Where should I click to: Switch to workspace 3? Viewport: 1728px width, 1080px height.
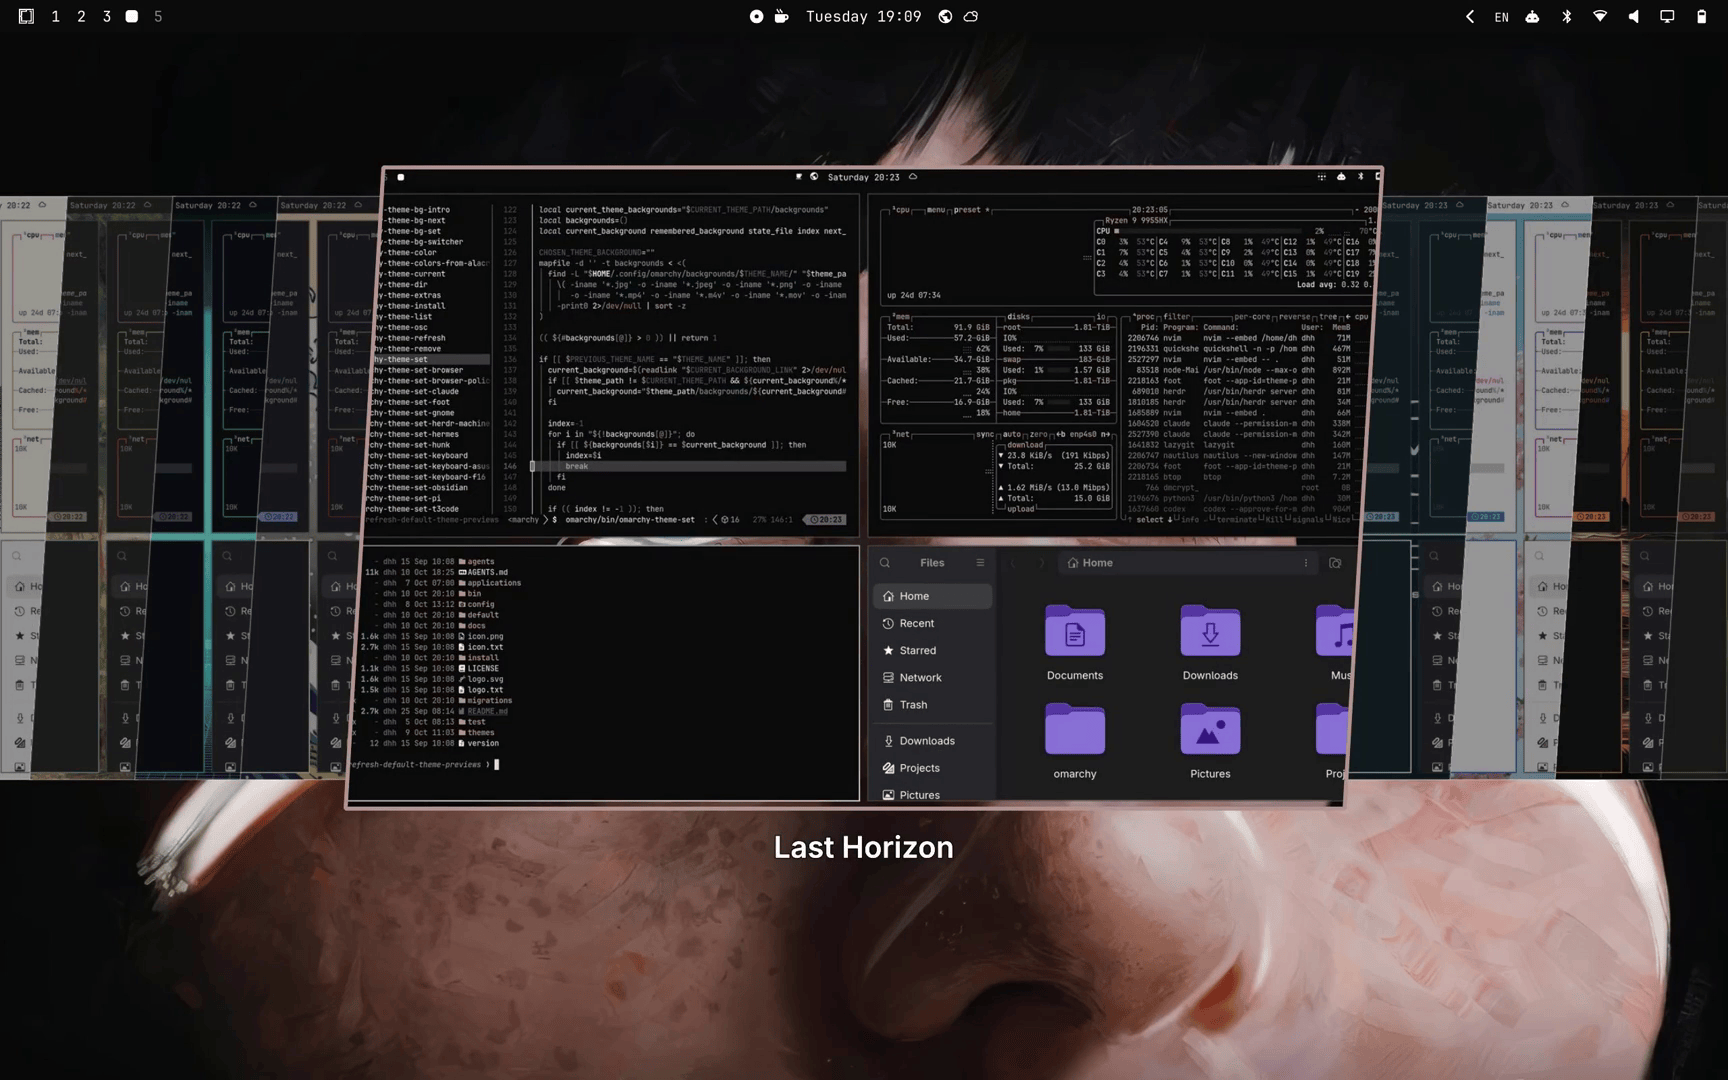click(107, 16)
